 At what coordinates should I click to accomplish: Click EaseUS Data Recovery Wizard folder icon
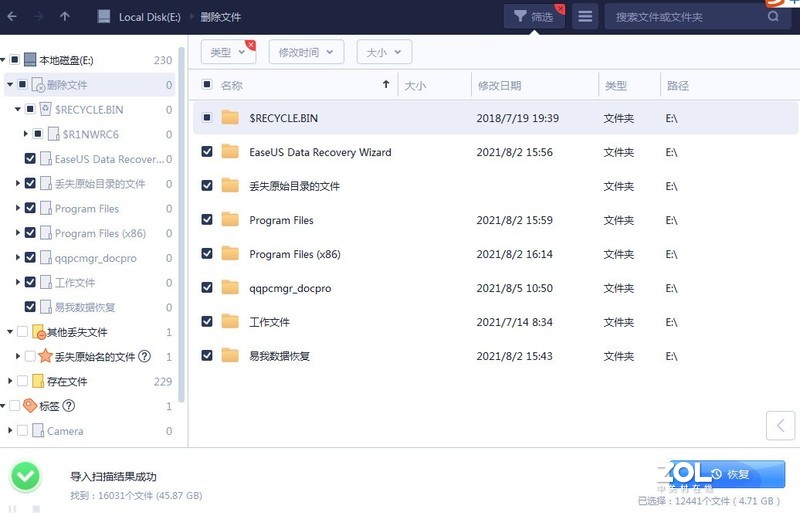pyautogui.click(x=230, y=152)
